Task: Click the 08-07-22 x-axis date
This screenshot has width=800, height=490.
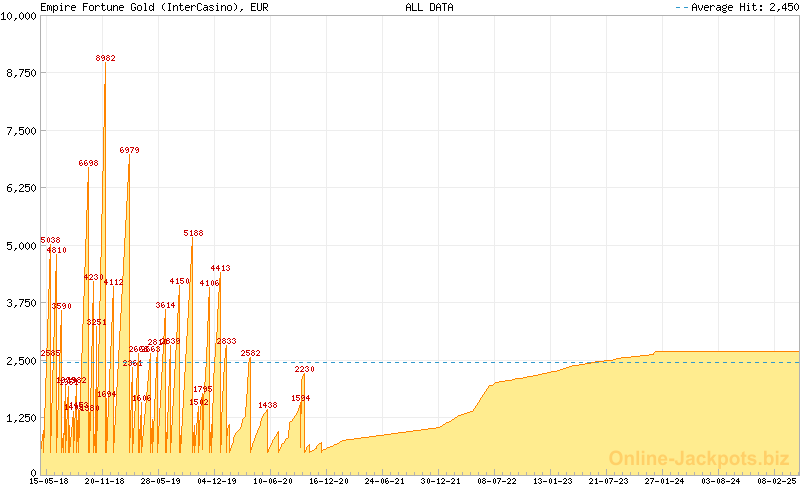Action: click(496, 481)
